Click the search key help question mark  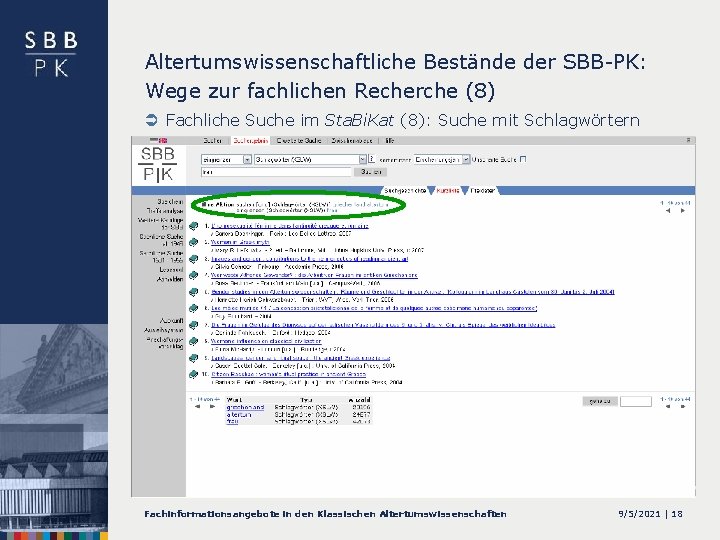371,159
